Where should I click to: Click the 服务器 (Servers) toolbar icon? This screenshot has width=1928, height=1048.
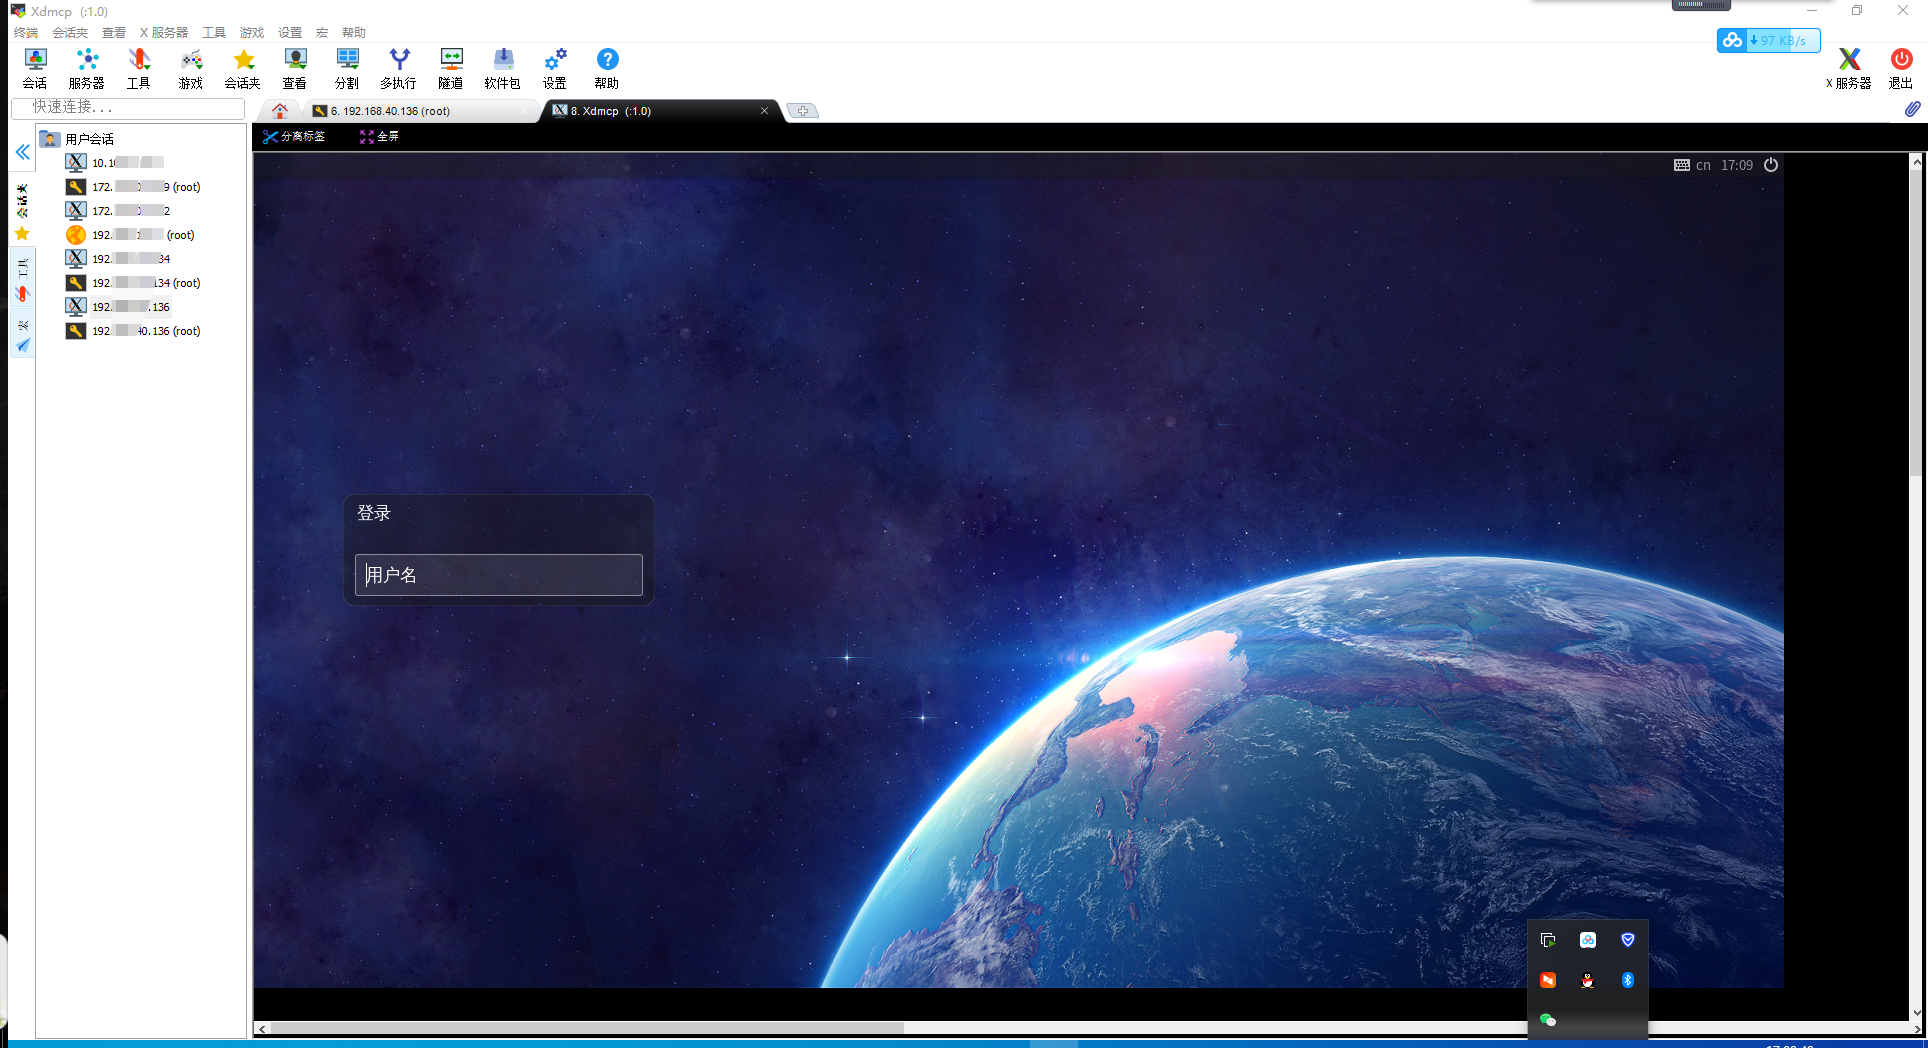pos(87,69)
